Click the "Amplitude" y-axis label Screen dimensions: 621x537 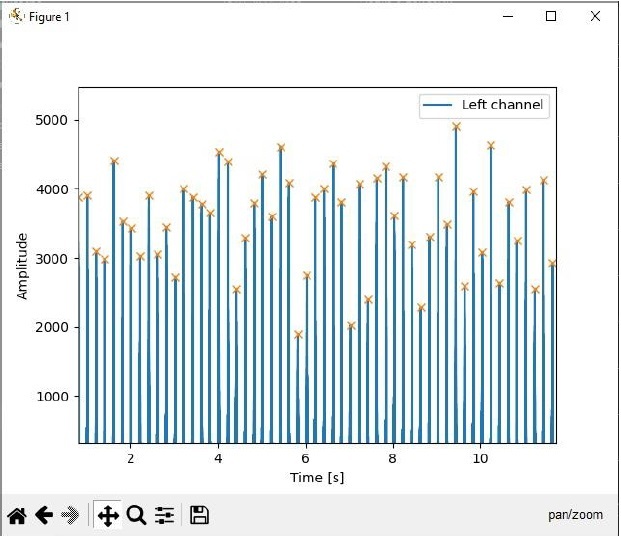click(22, 266)
